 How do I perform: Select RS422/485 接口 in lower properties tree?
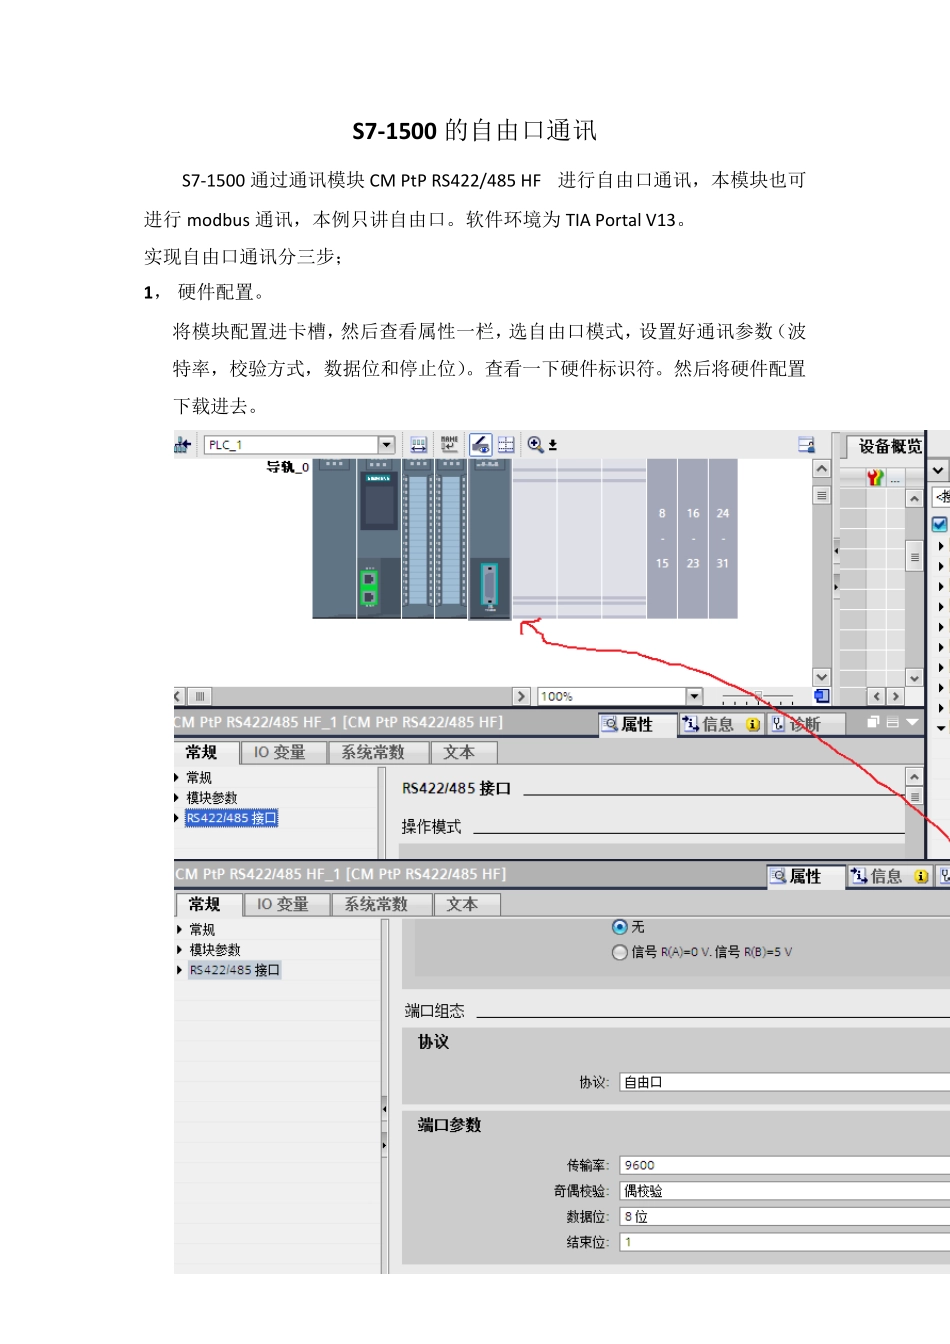point(234,970)
